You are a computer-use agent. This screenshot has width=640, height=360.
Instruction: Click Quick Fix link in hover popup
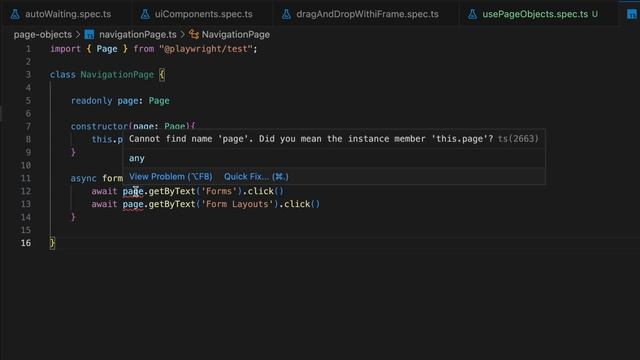[256, 177]
